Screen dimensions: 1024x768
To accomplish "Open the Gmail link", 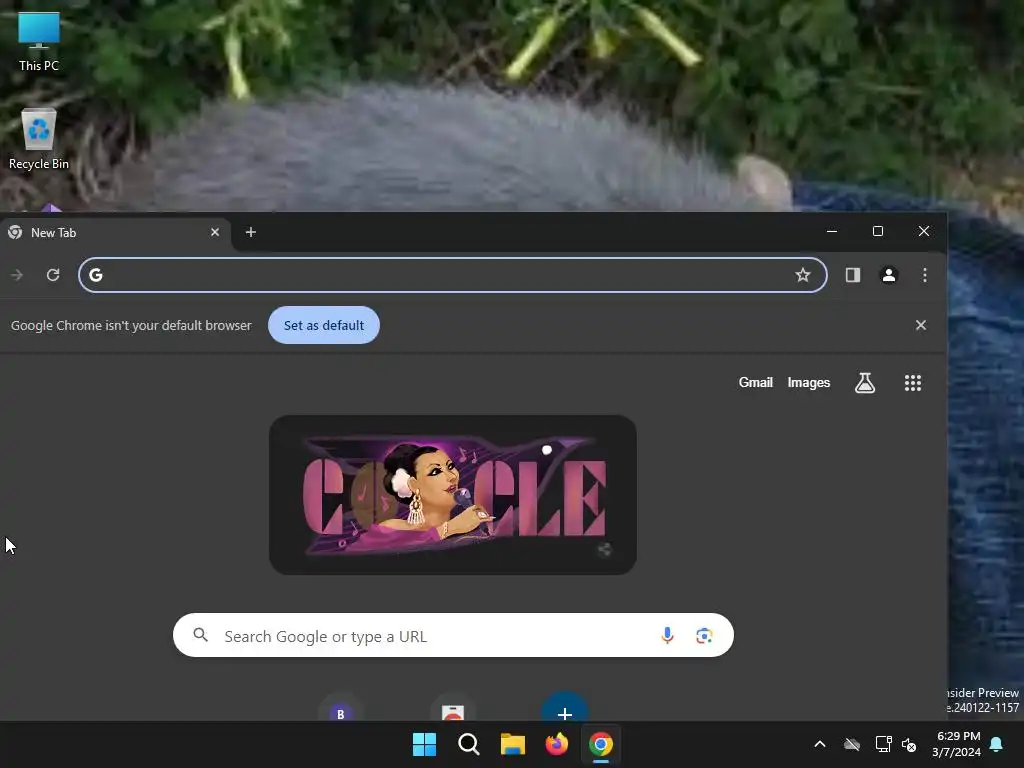I will (756, 383).
